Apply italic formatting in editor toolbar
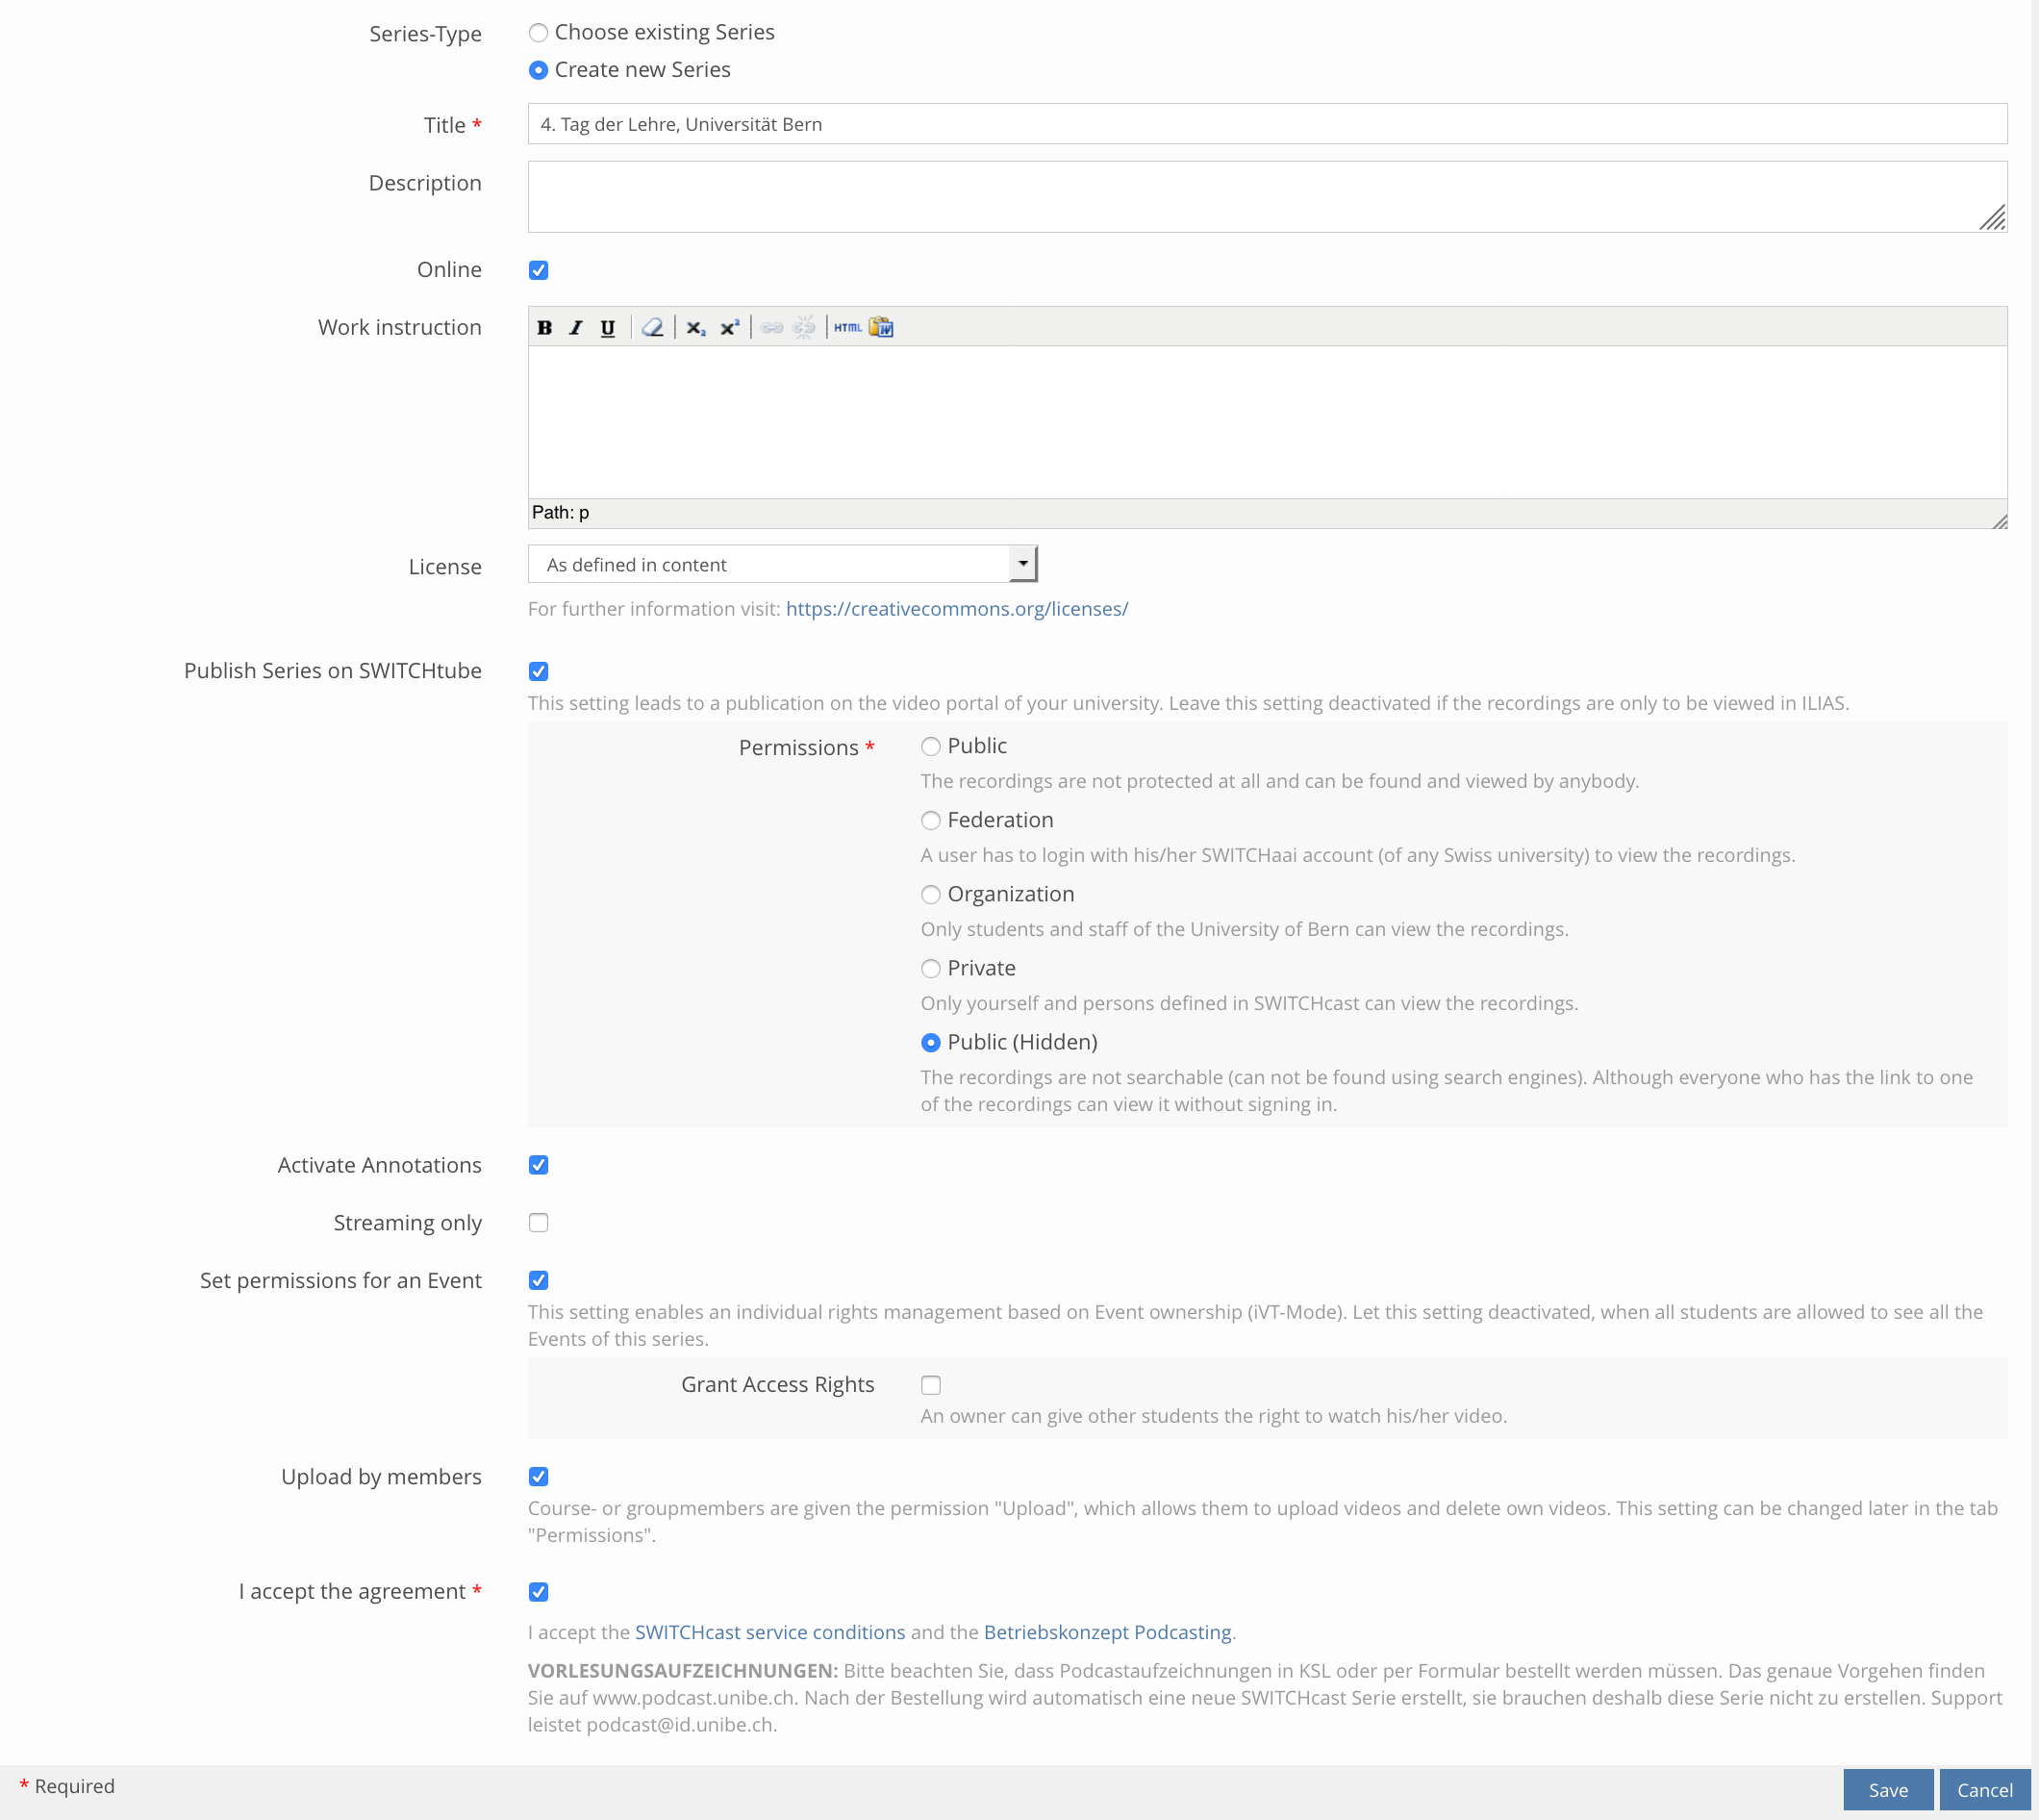Screen dimensions: 2039x1820 pyautogui.click(x=576, y=328)
